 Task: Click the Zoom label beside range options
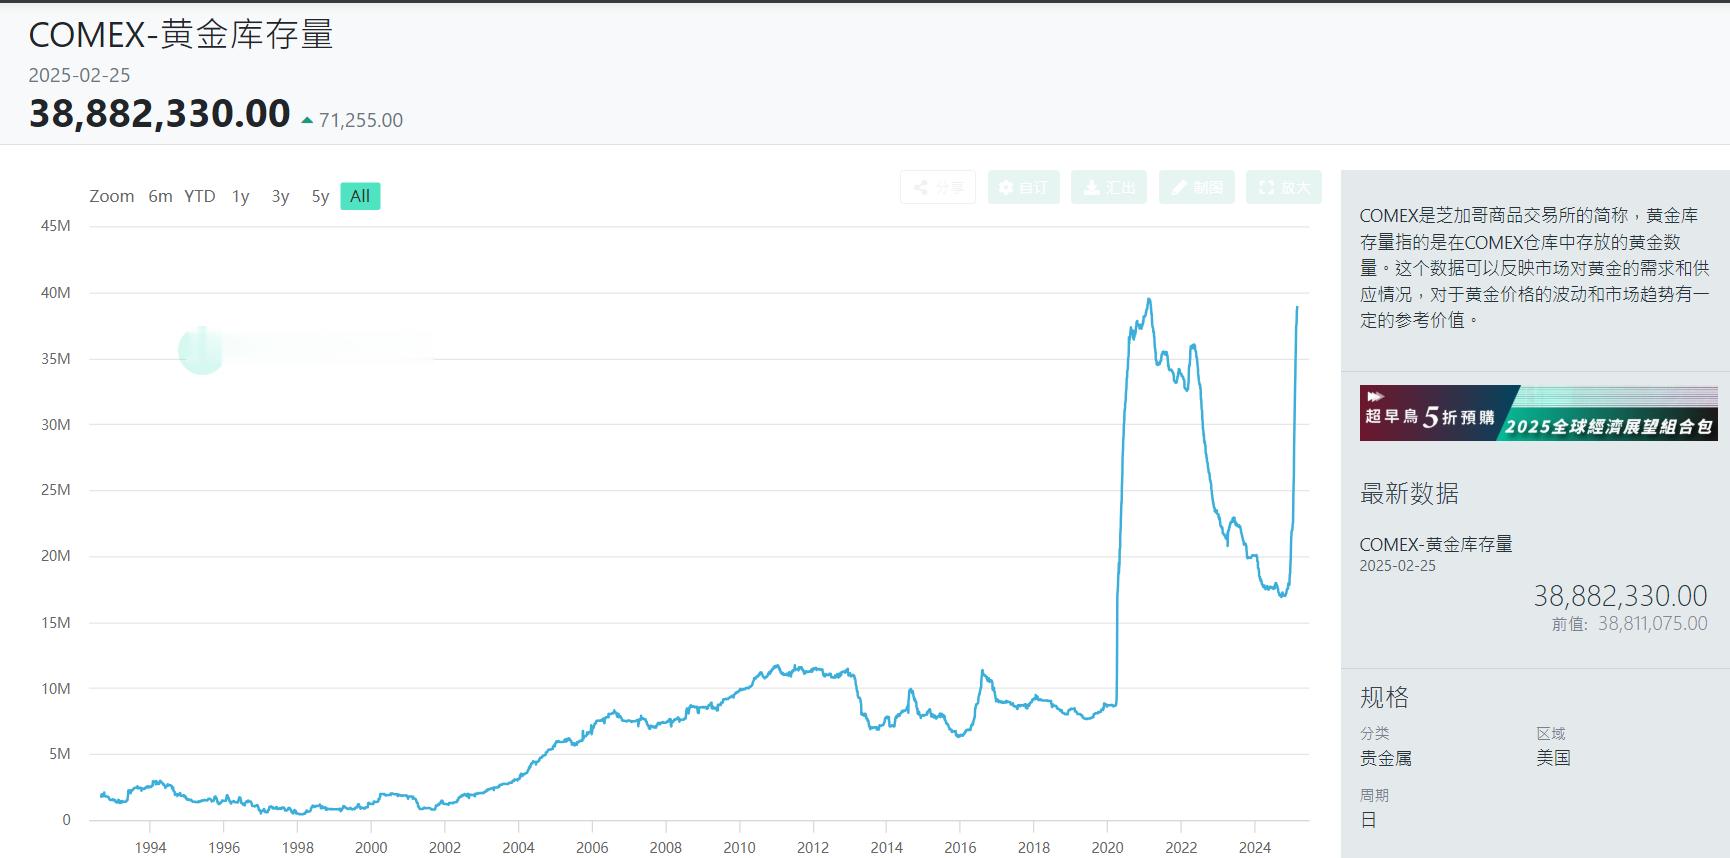coord(112,196)
